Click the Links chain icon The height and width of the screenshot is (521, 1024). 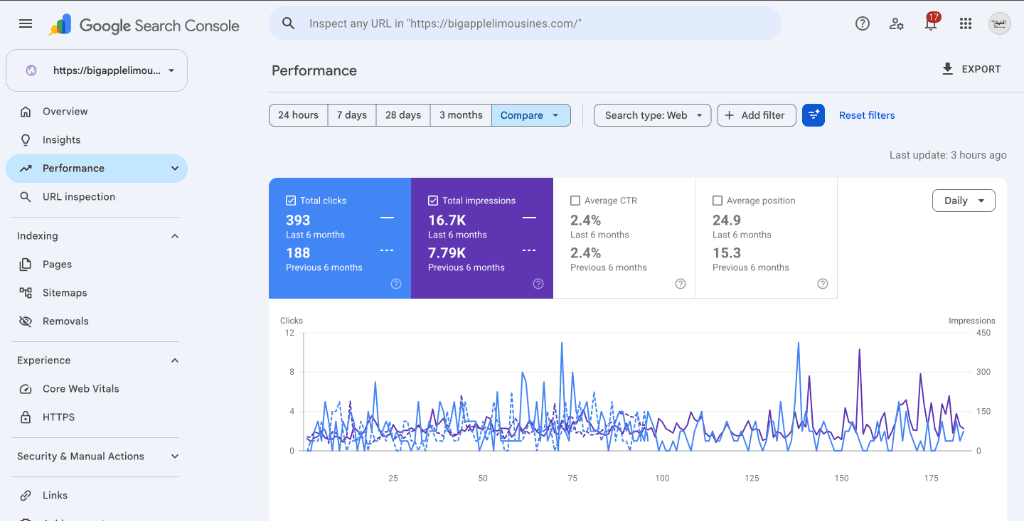(25, 496)
